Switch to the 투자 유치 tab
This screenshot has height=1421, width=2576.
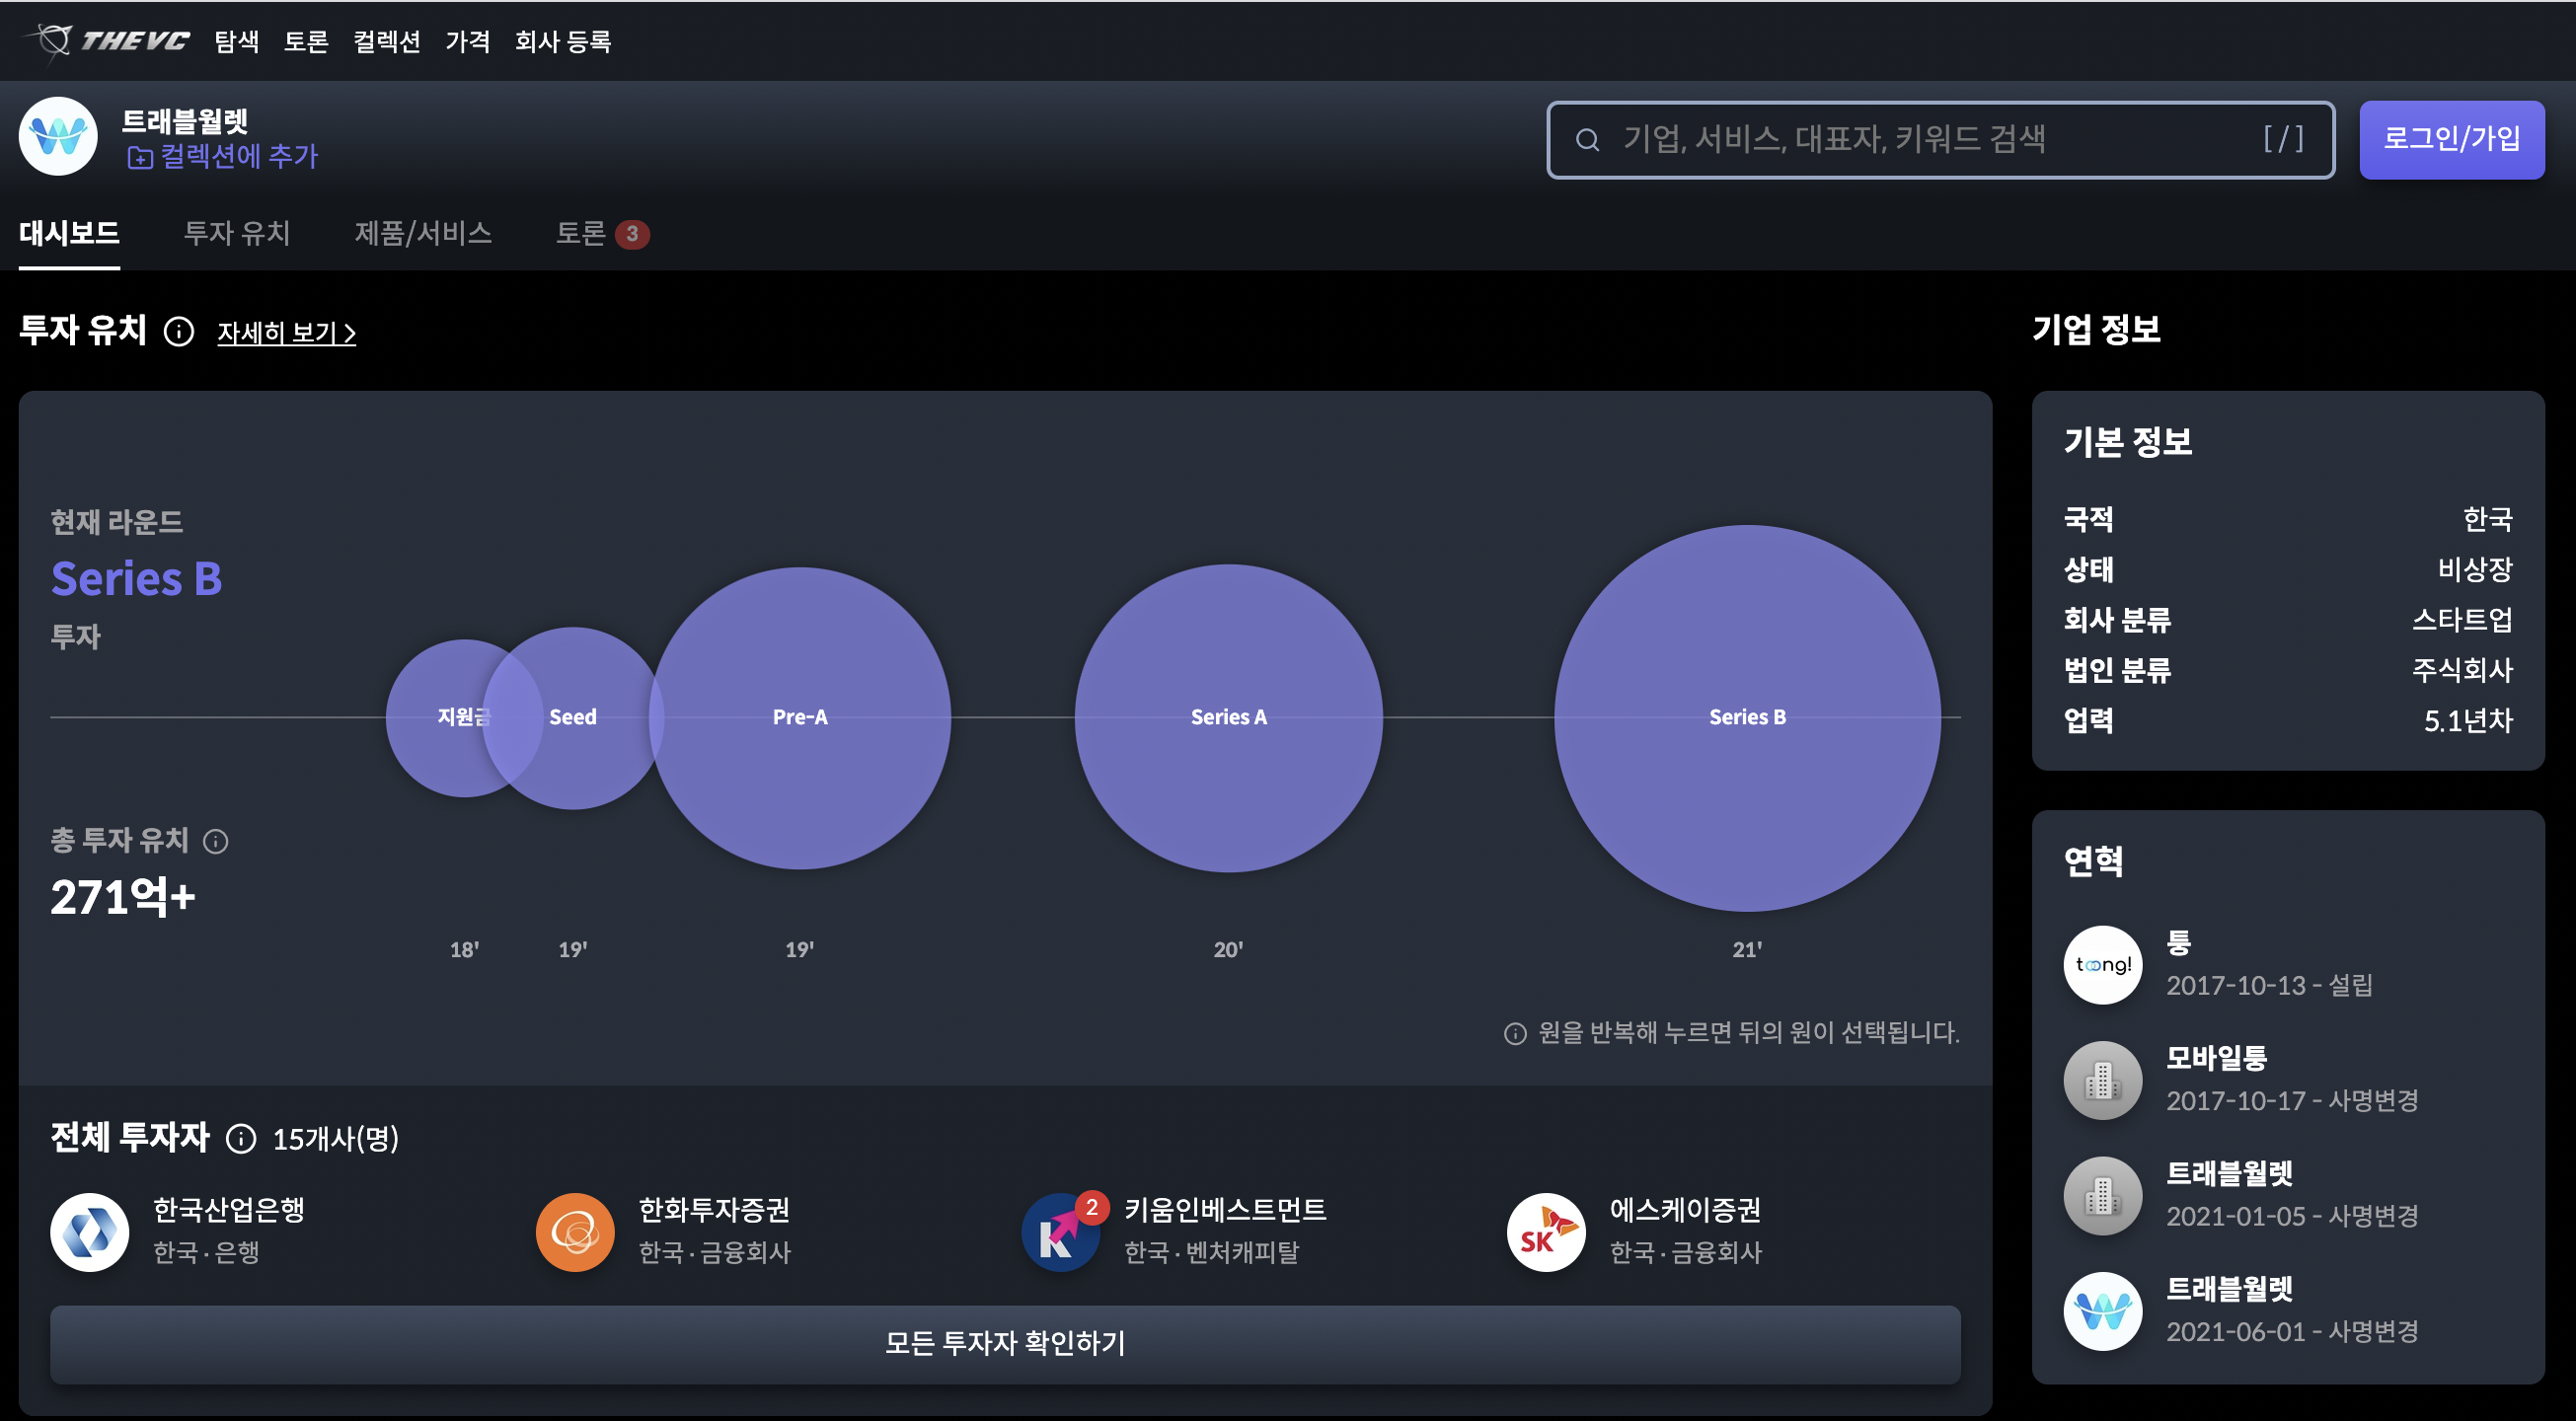pos(237,234)
